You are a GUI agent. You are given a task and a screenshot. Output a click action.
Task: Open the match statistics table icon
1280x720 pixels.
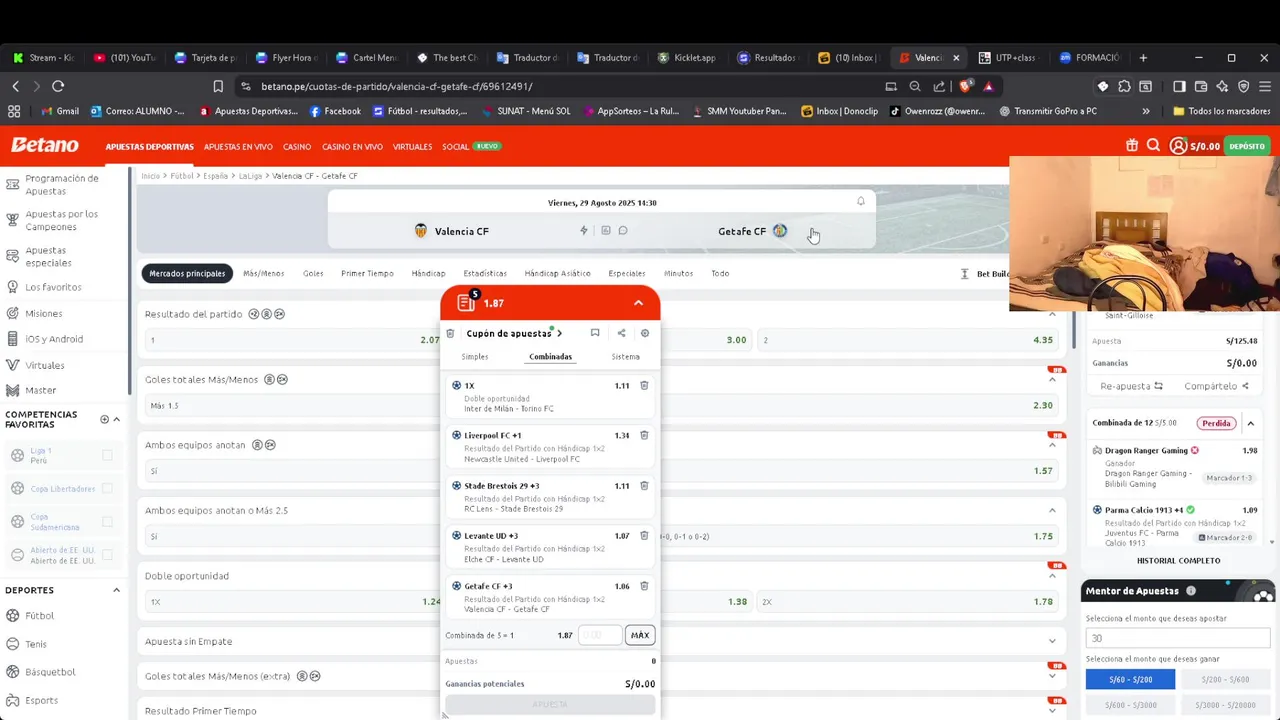(605, 231)
